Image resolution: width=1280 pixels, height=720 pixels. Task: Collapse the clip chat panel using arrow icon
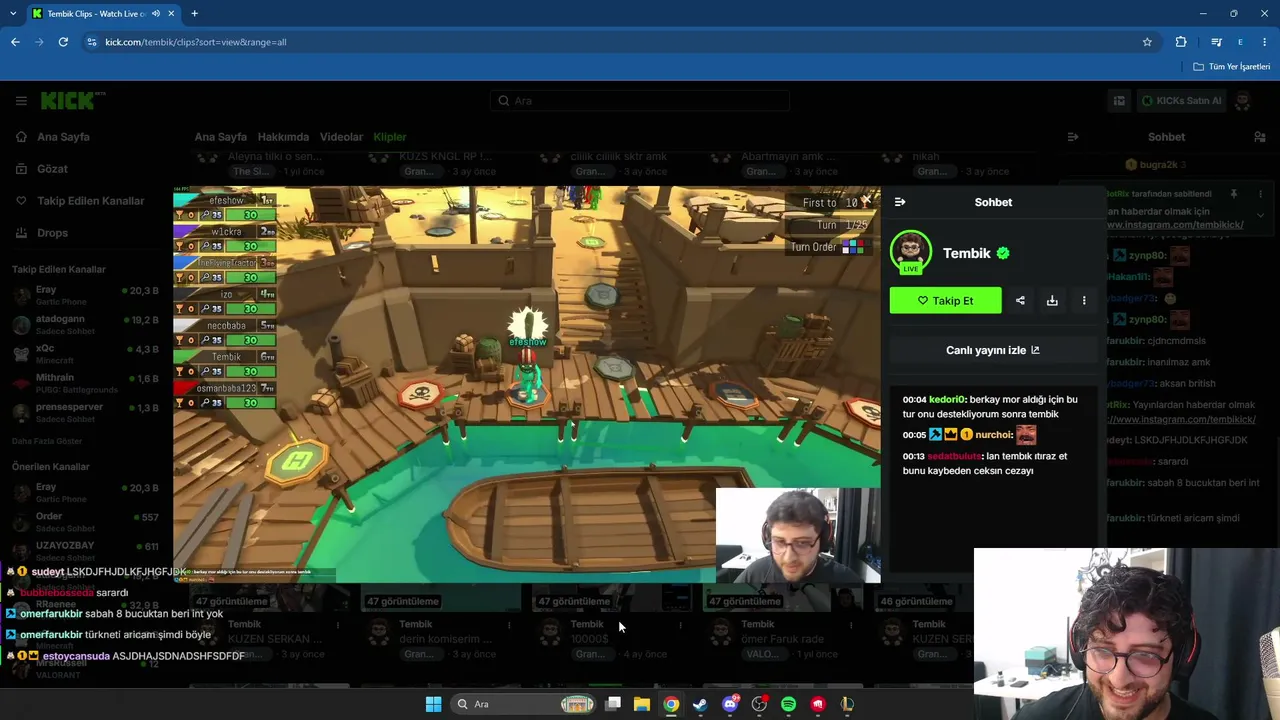900,202
